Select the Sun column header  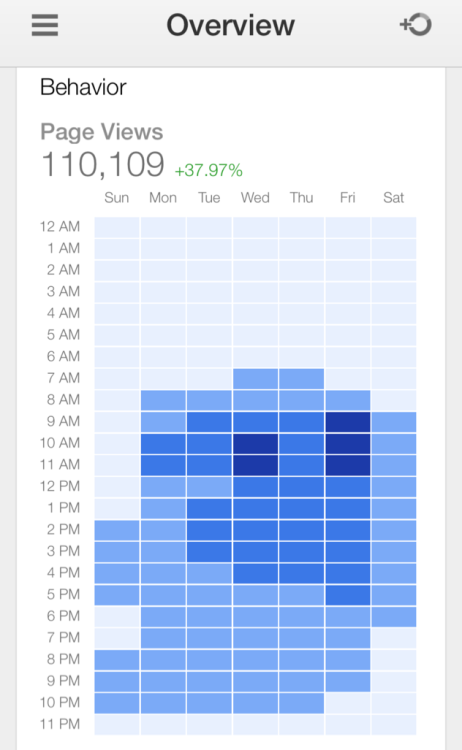[117, 198]
